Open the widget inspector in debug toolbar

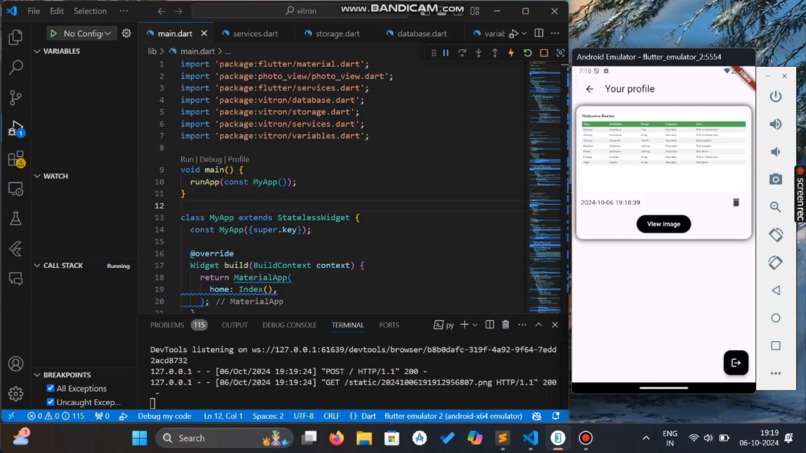pyautogui.click(x=560, y=53)
